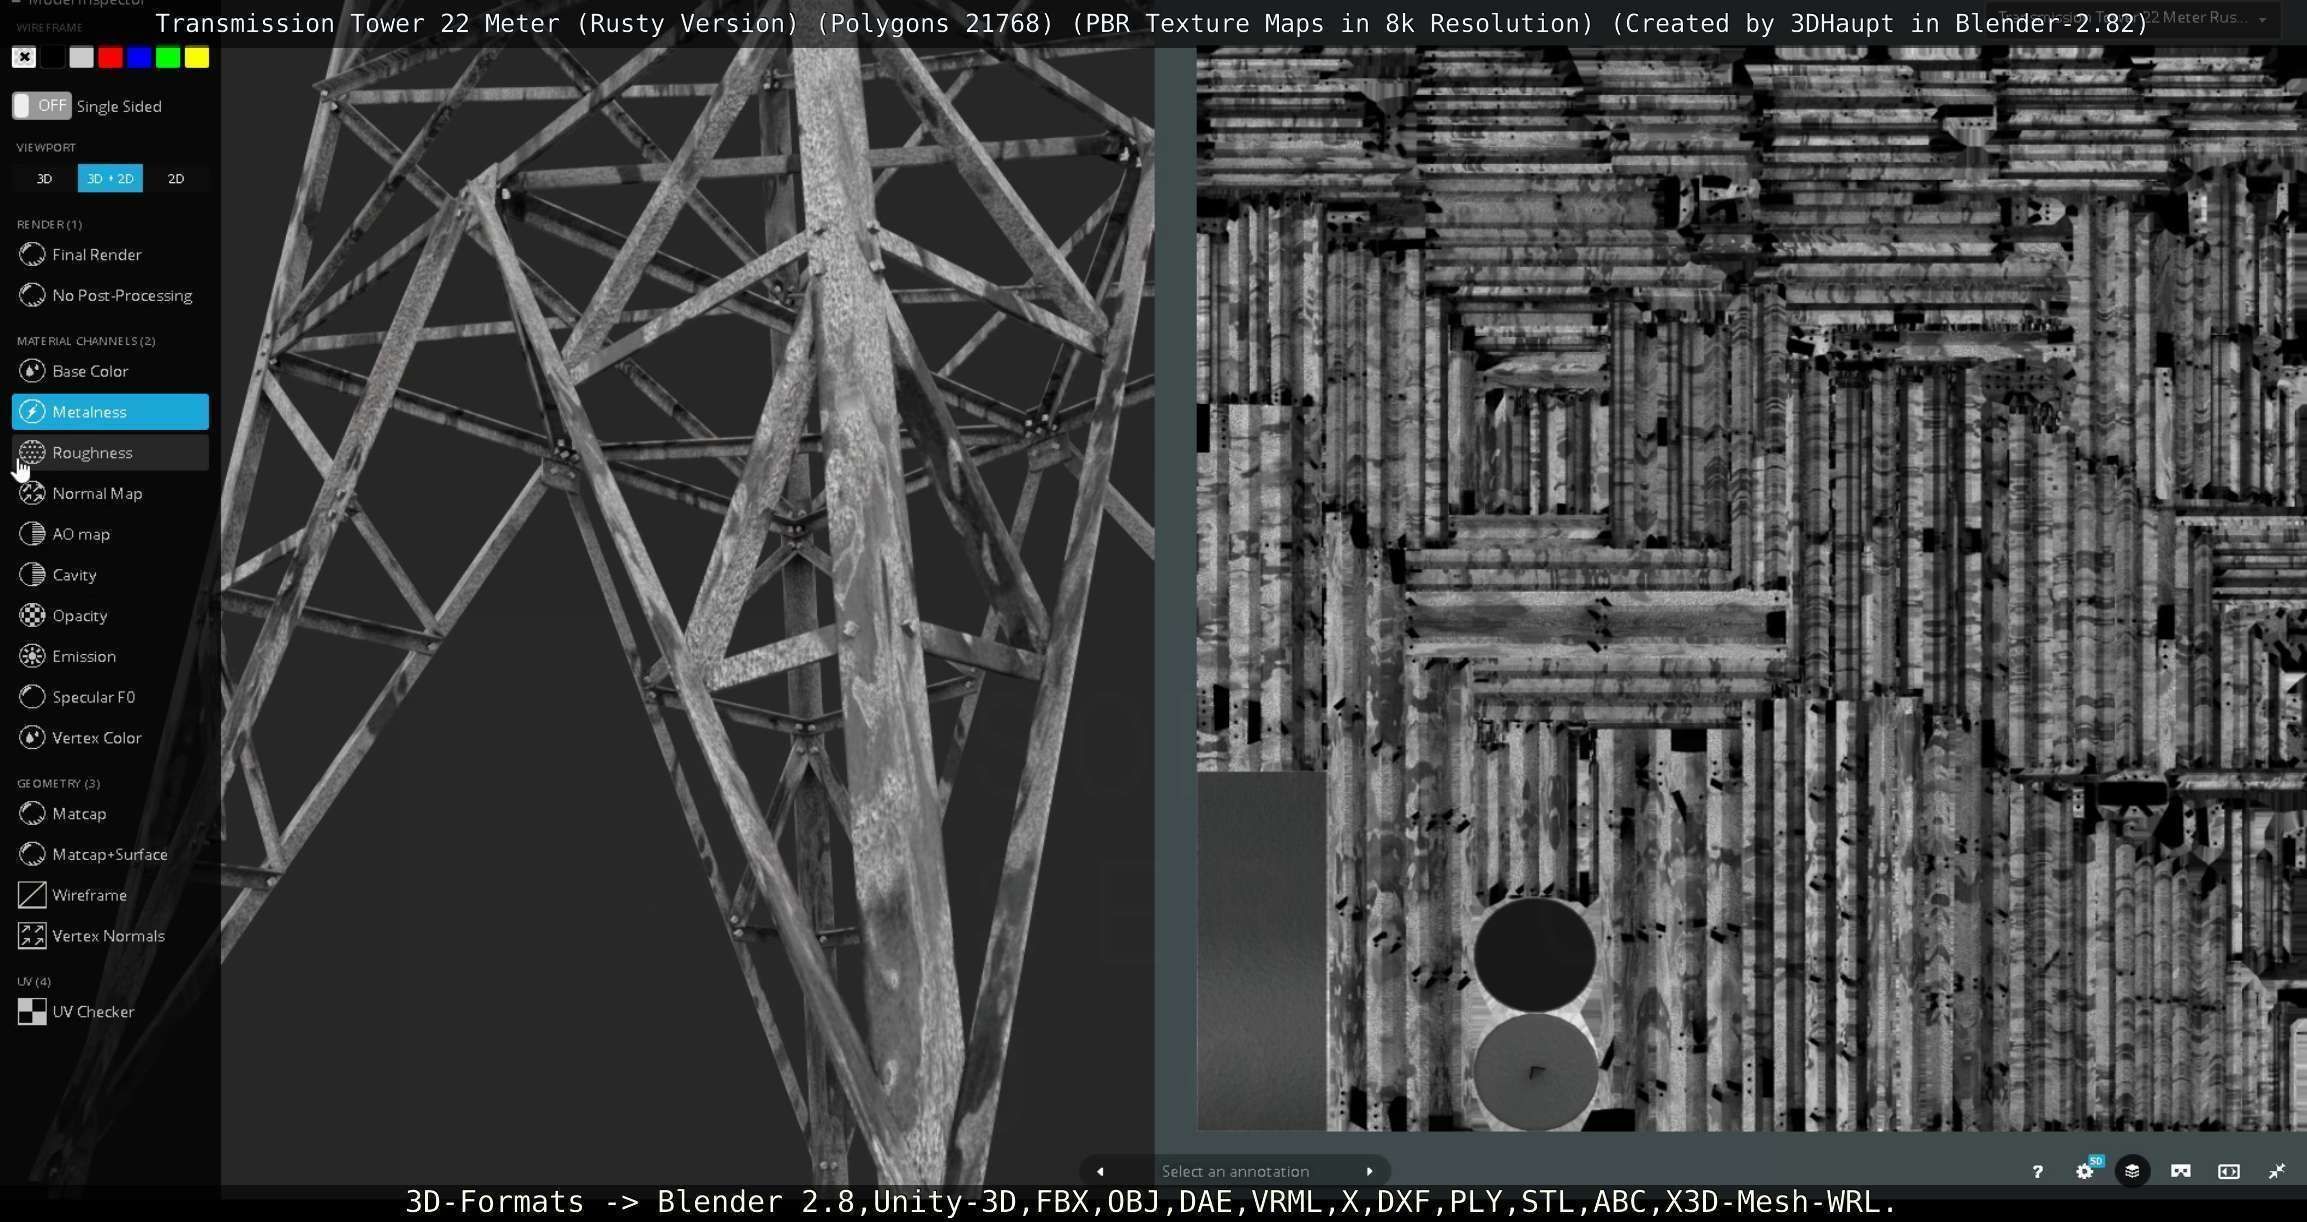Viewport: 2307px width, 1222px height.
Task: Show the Opacity channel
Action: click(110, 616)
